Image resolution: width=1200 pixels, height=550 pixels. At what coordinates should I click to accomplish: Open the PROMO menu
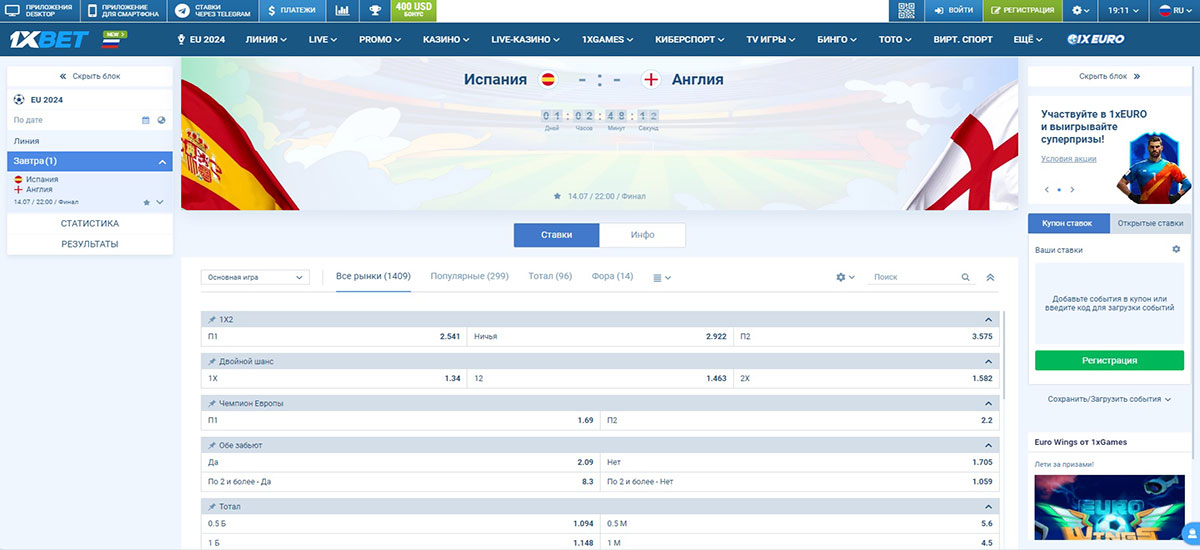pyautogui.click(x=380, y=40)
